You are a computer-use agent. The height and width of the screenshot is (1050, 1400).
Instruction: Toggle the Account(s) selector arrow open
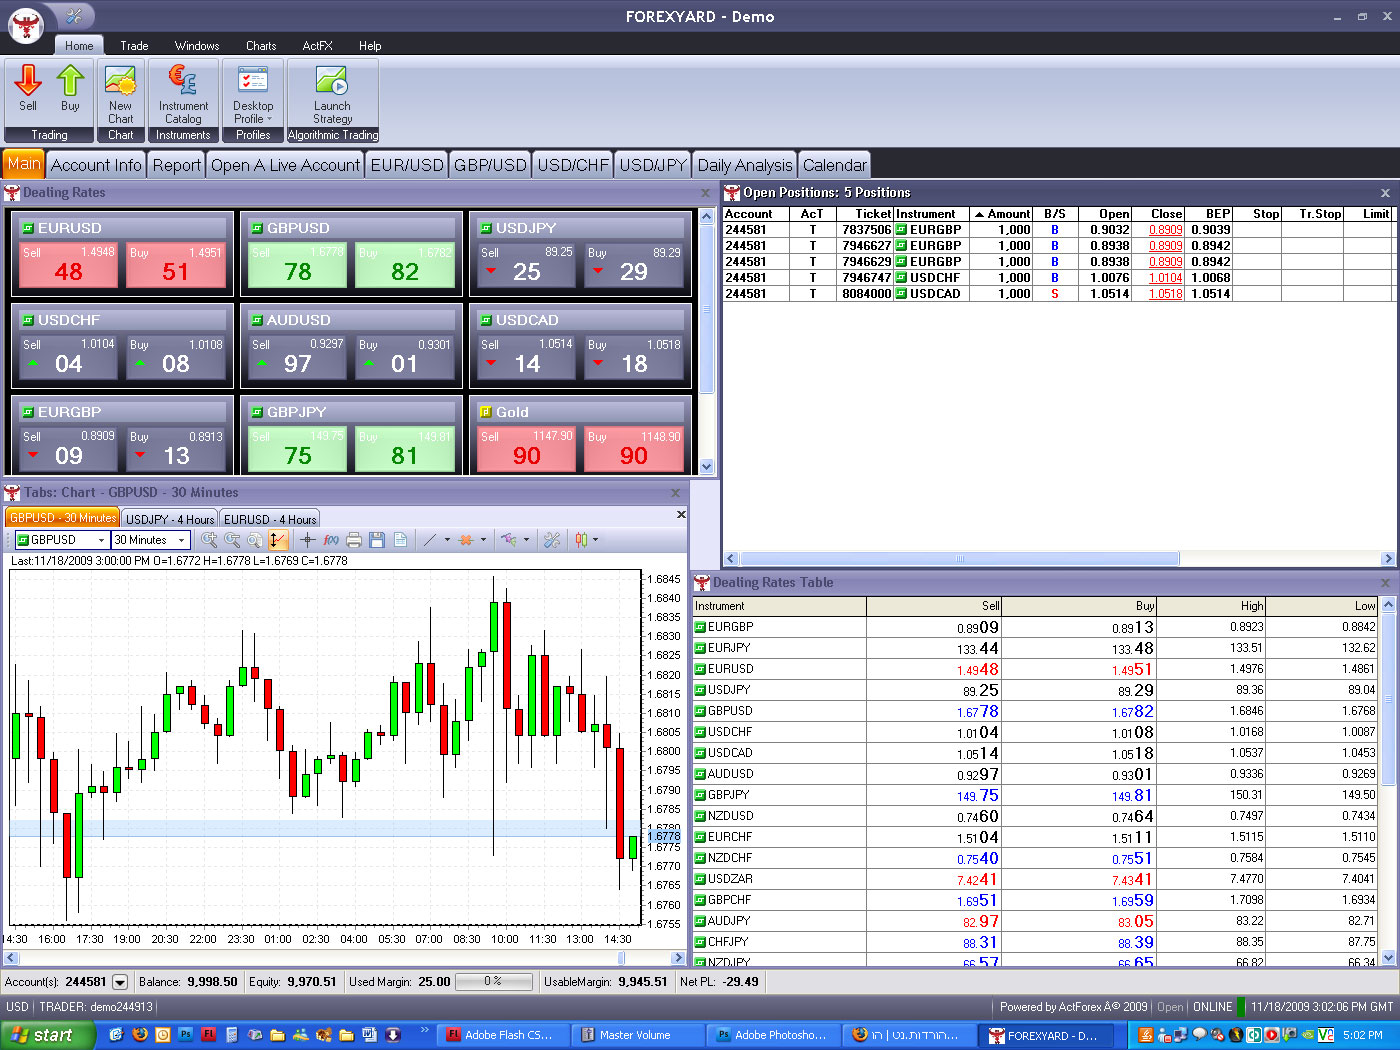pyautogui.click(x=120, y=981)
